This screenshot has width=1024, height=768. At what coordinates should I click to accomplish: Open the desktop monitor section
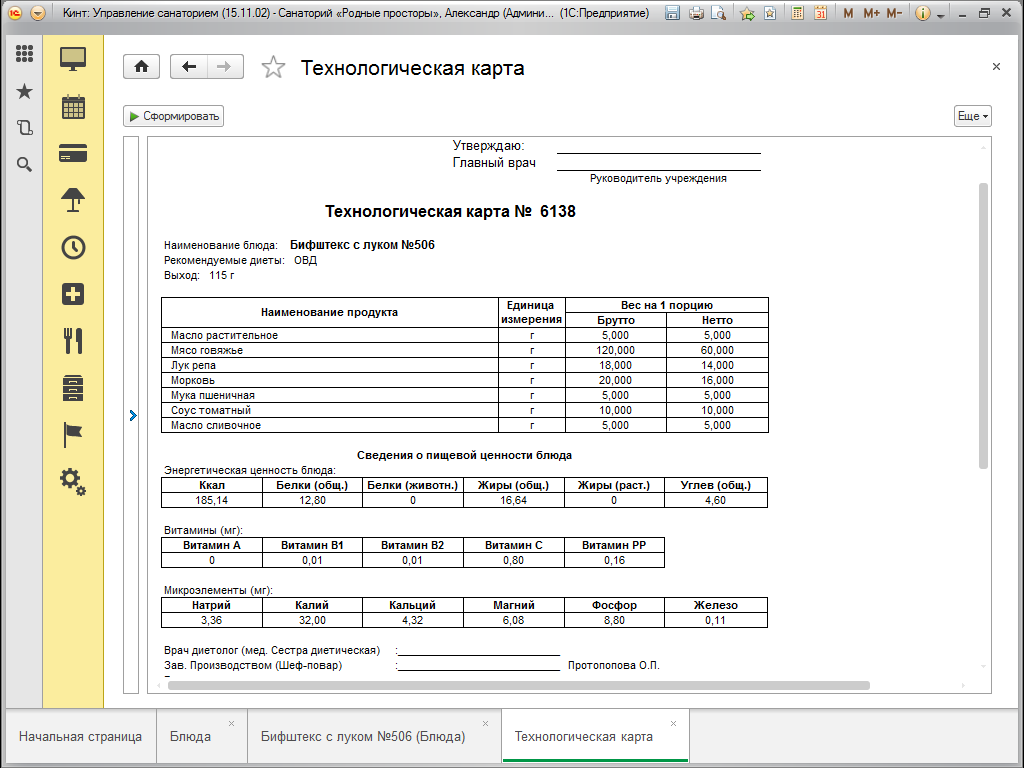(73, 59)
